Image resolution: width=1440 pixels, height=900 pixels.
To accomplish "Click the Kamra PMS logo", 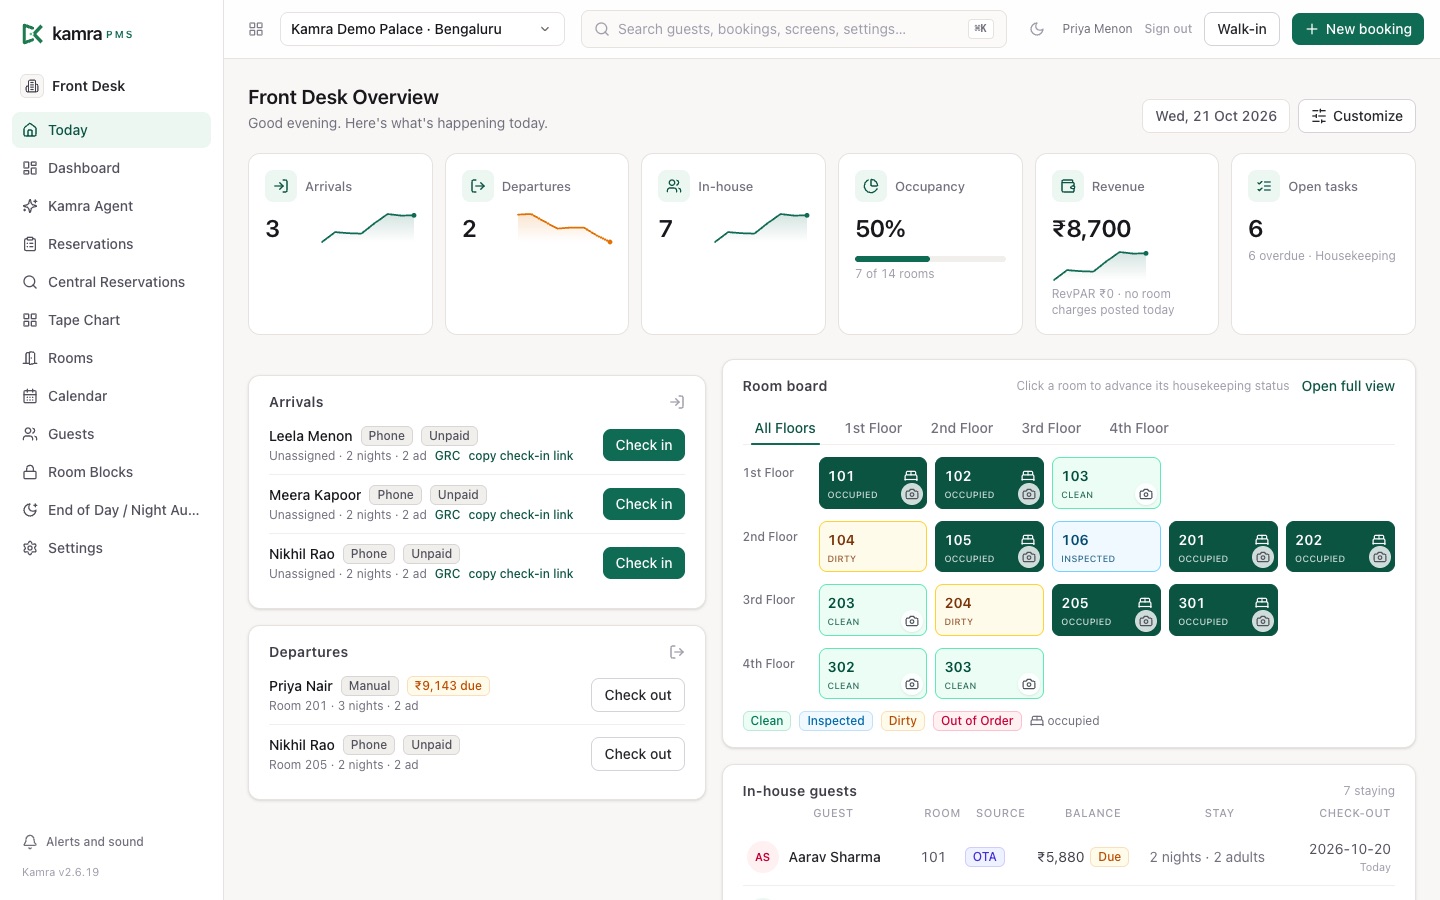I will coord(77,34).
